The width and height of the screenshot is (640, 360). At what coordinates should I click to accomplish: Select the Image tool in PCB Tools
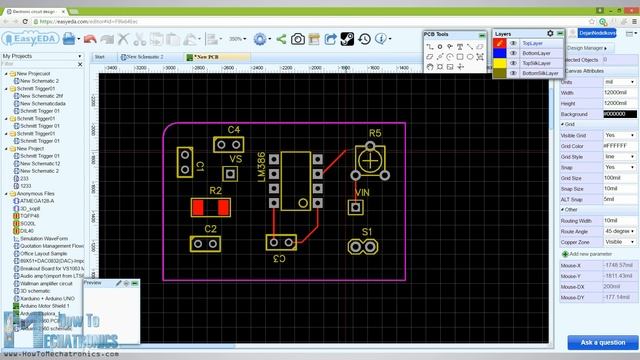[x=450, y=67]
